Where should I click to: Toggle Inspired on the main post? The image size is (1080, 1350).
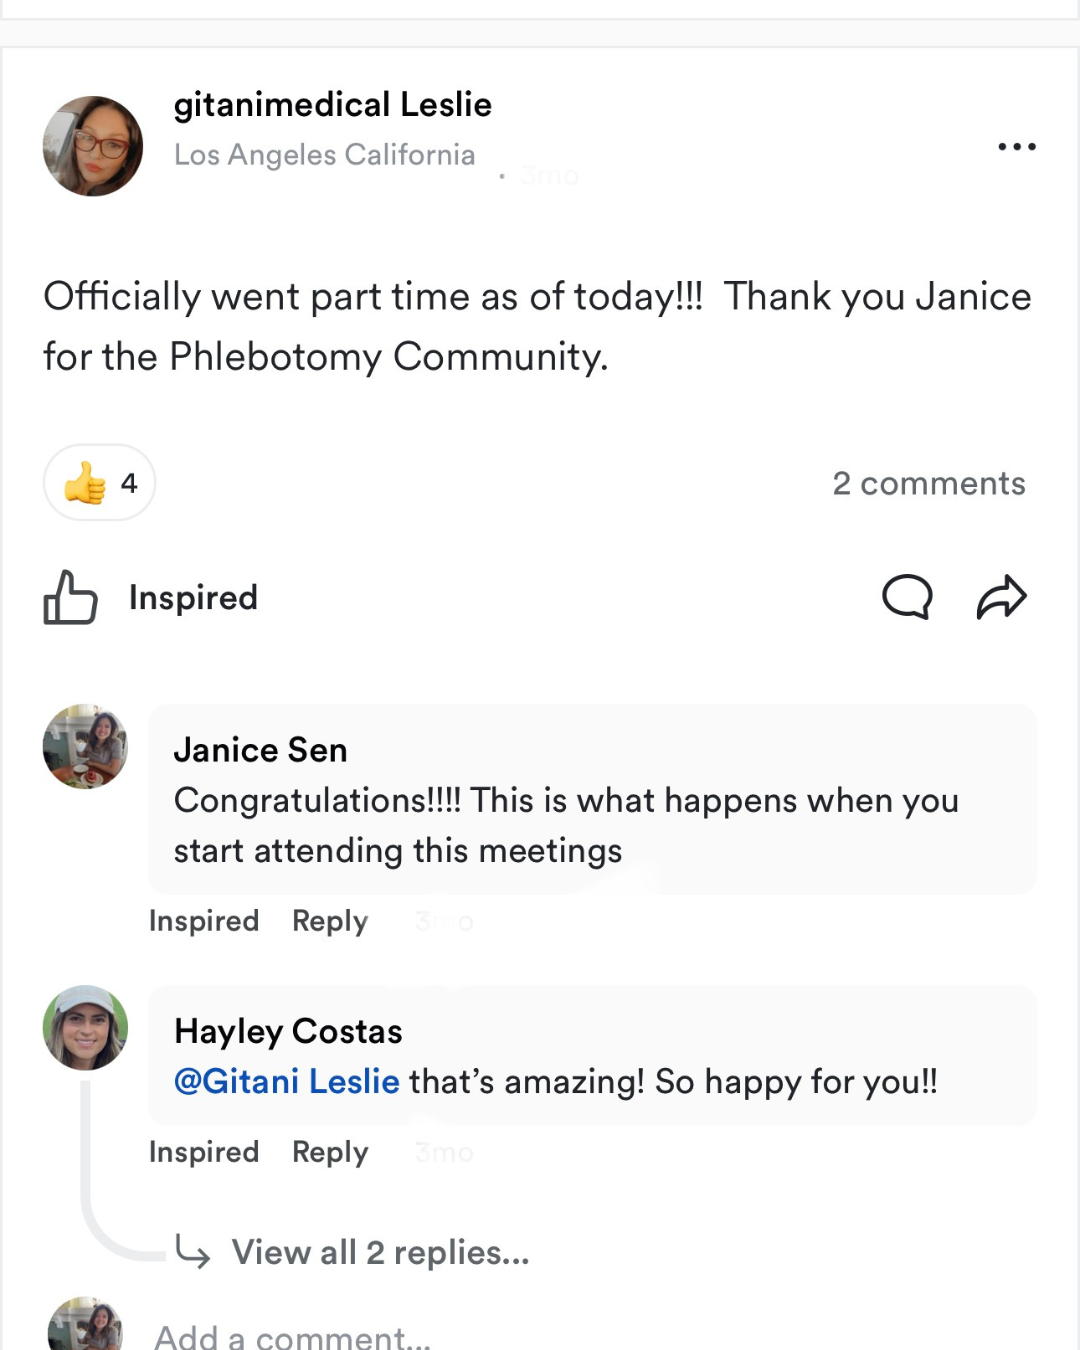coord(193,598)
